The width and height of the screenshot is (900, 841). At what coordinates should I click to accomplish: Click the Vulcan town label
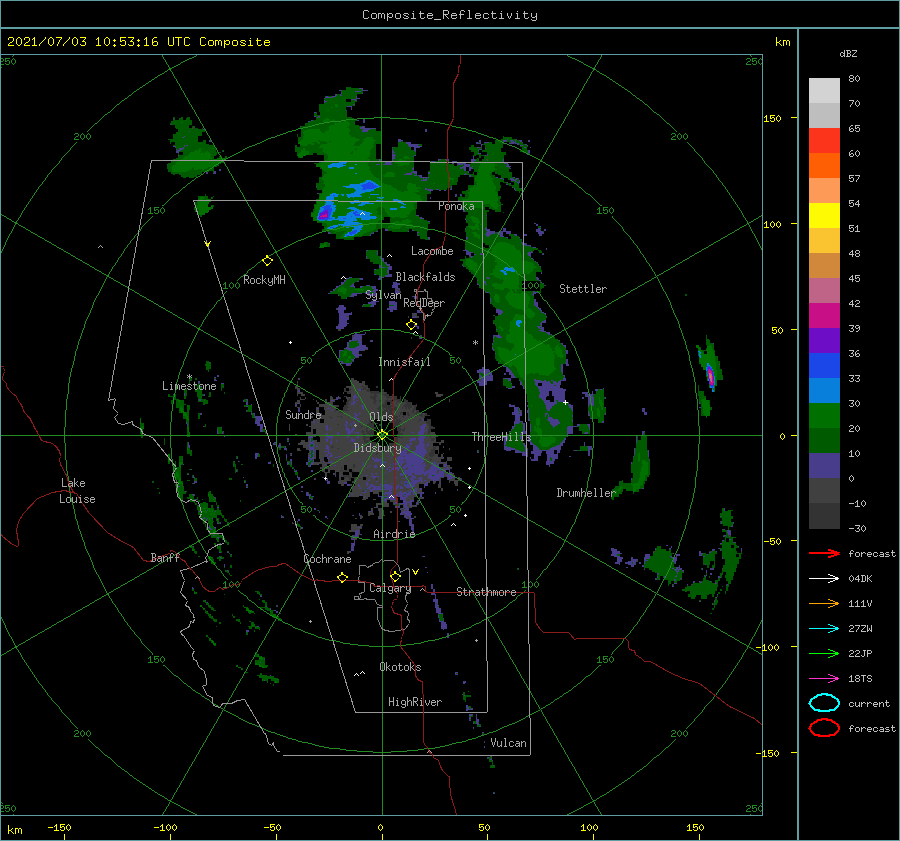click(508, 743)
